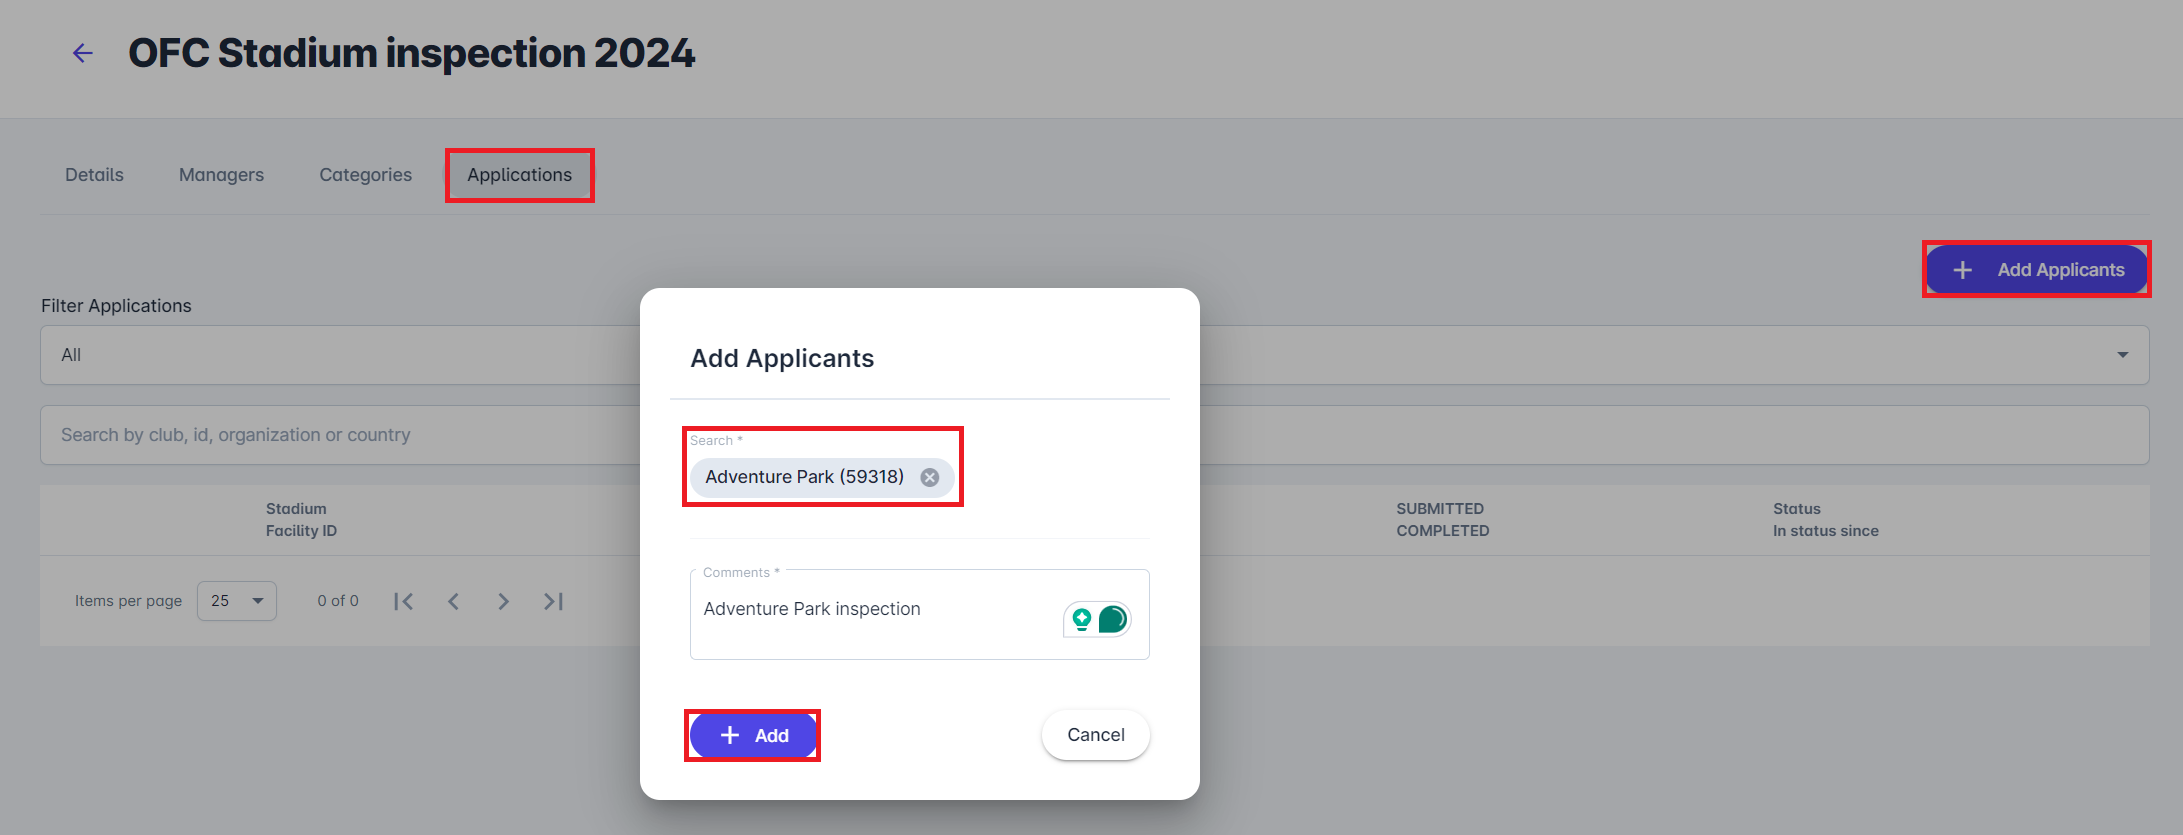Click the lightbulb icon in Comments box

tap(1082, 620)
